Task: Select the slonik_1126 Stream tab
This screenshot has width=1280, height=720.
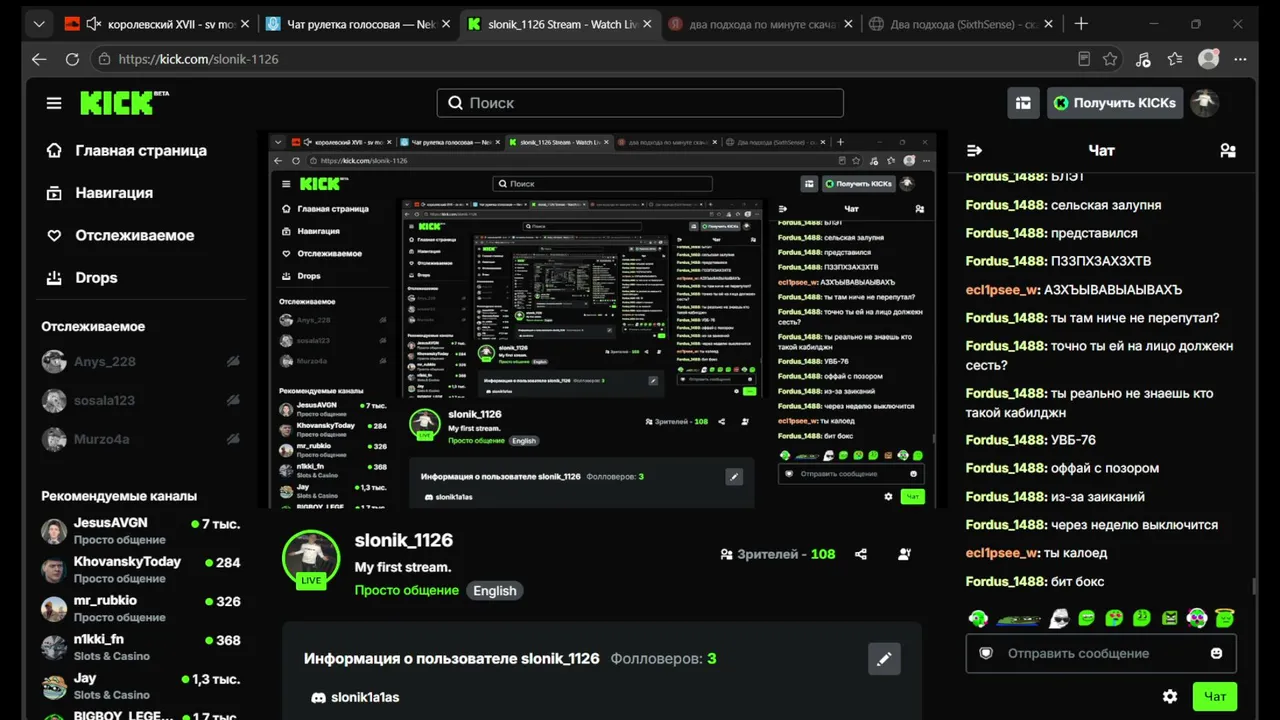Action: click(x=561, y=24)
